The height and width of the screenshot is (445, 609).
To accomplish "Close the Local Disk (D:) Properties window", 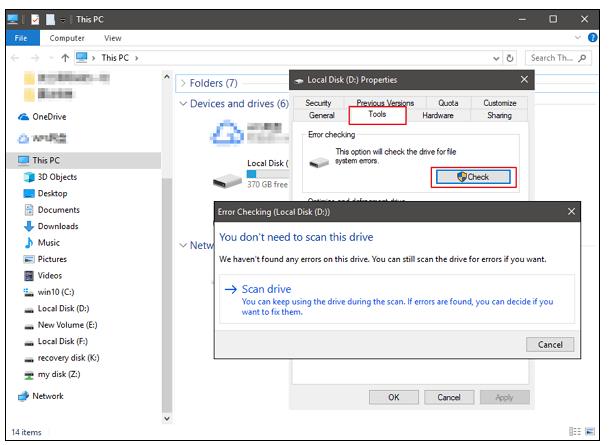I will (524, 80).
